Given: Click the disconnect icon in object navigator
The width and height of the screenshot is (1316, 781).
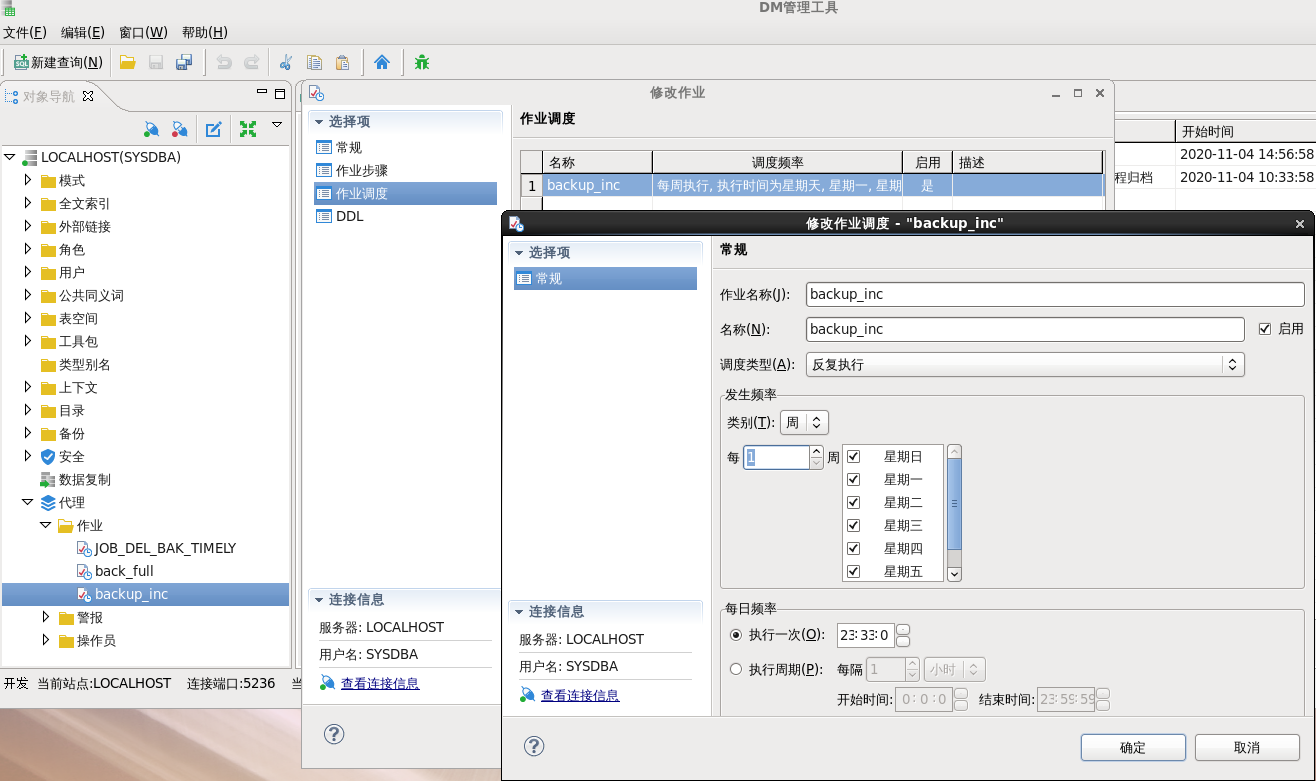Looking at the screenshot, I should point(180,129).
